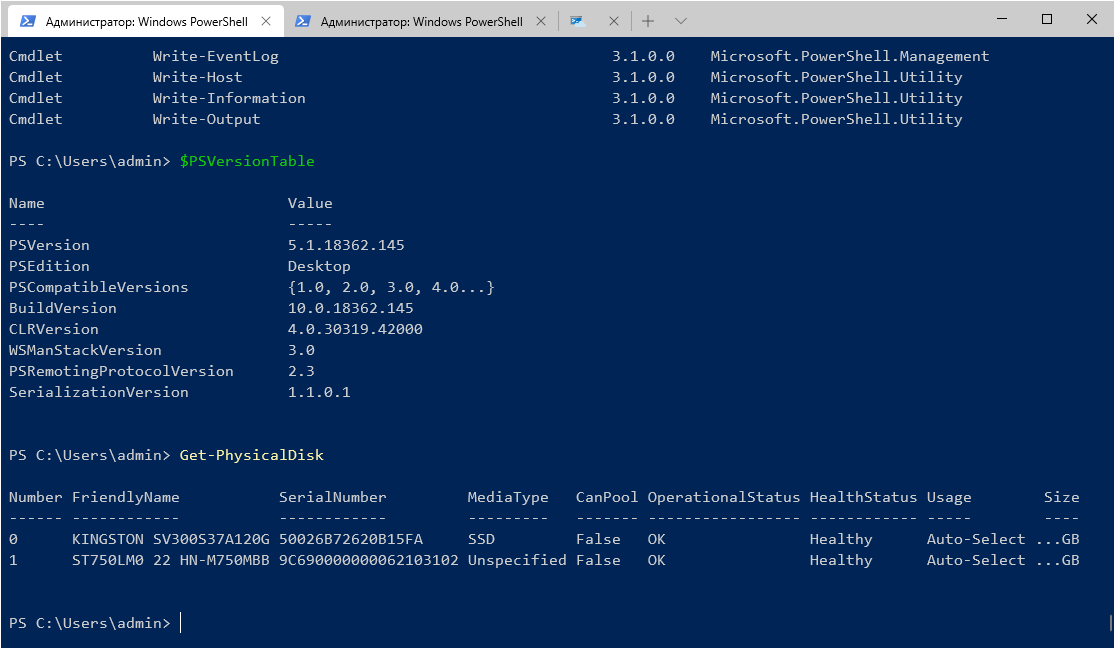
Task: Click the second tab's PowerShell icon
Action: (302, 21)
